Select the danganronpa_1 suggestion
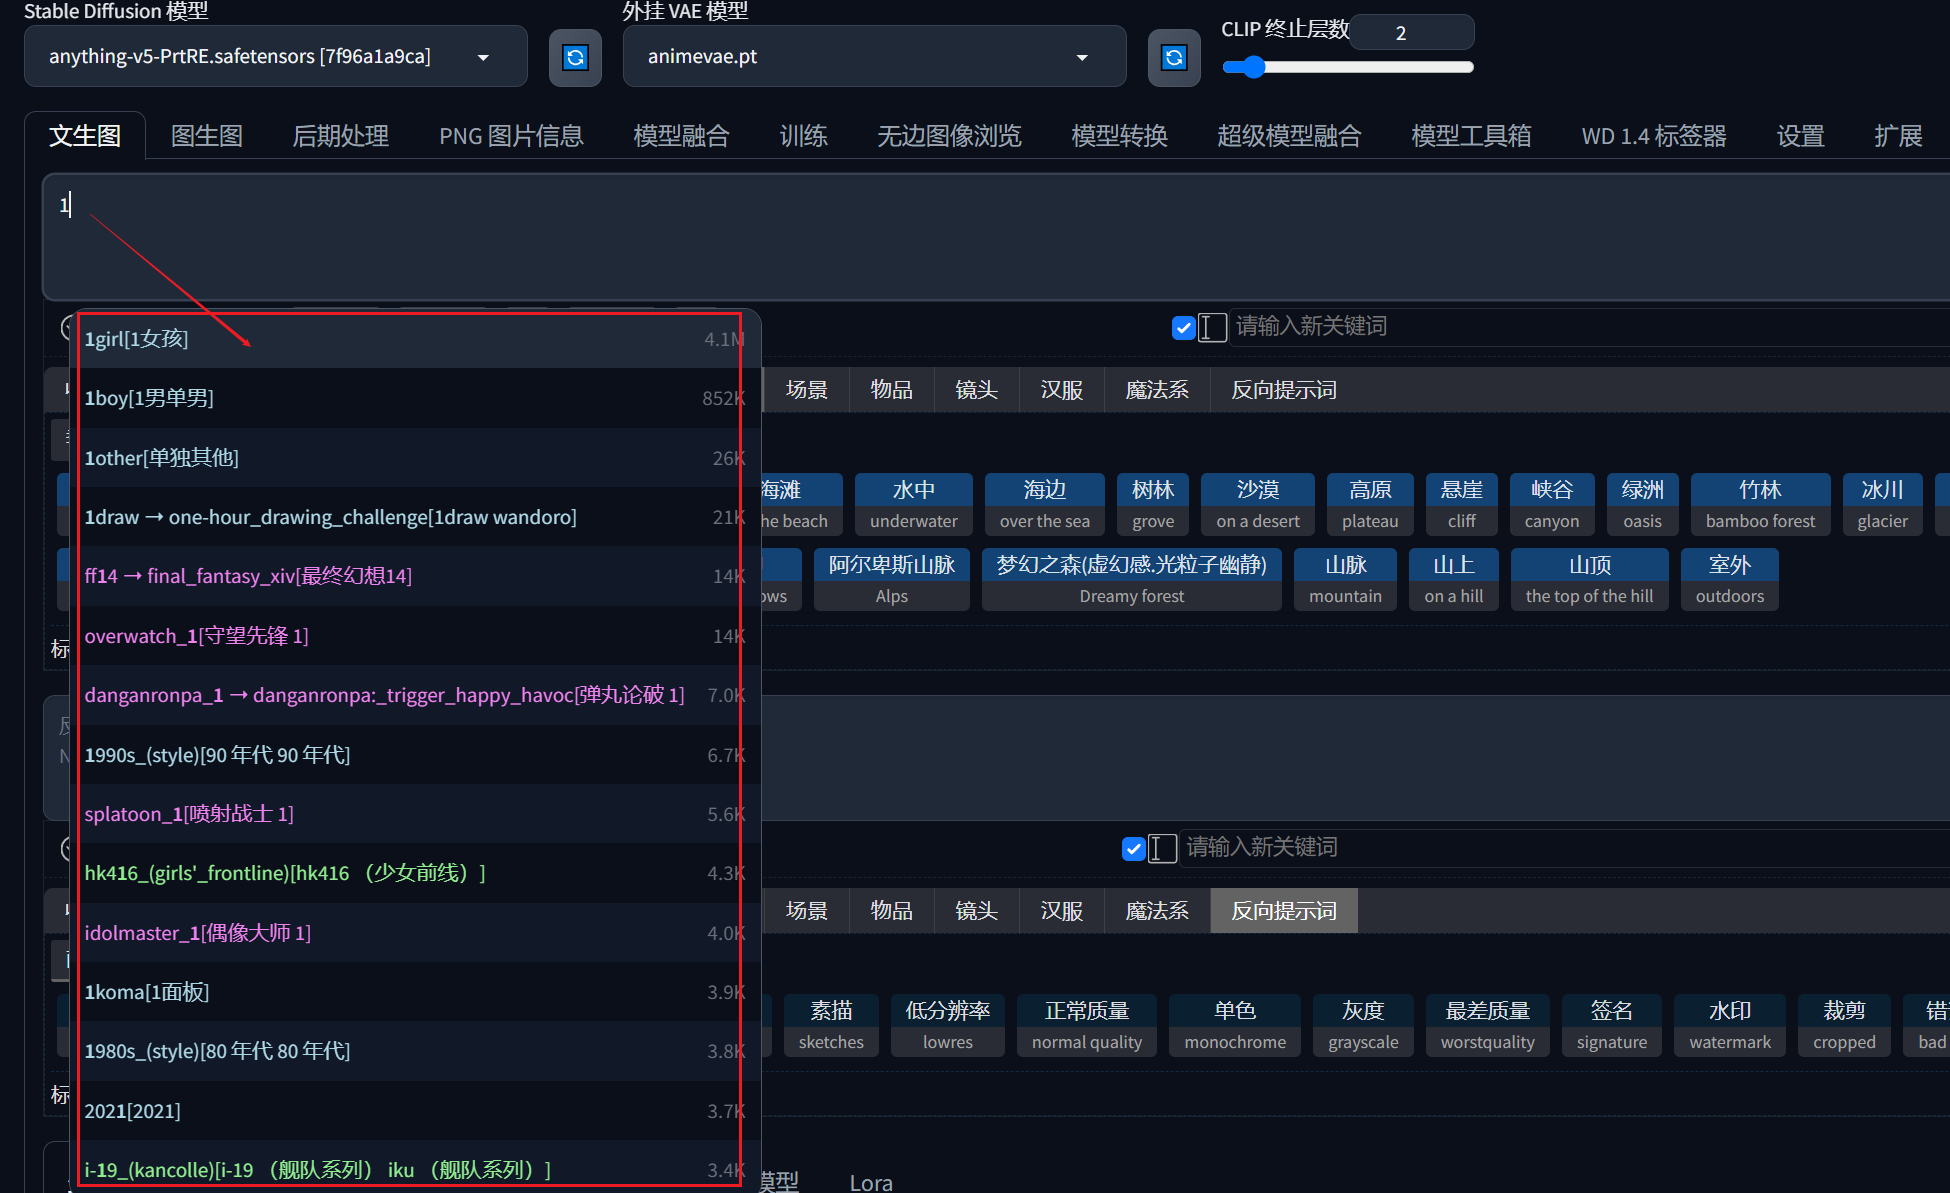 pos(415,695)
